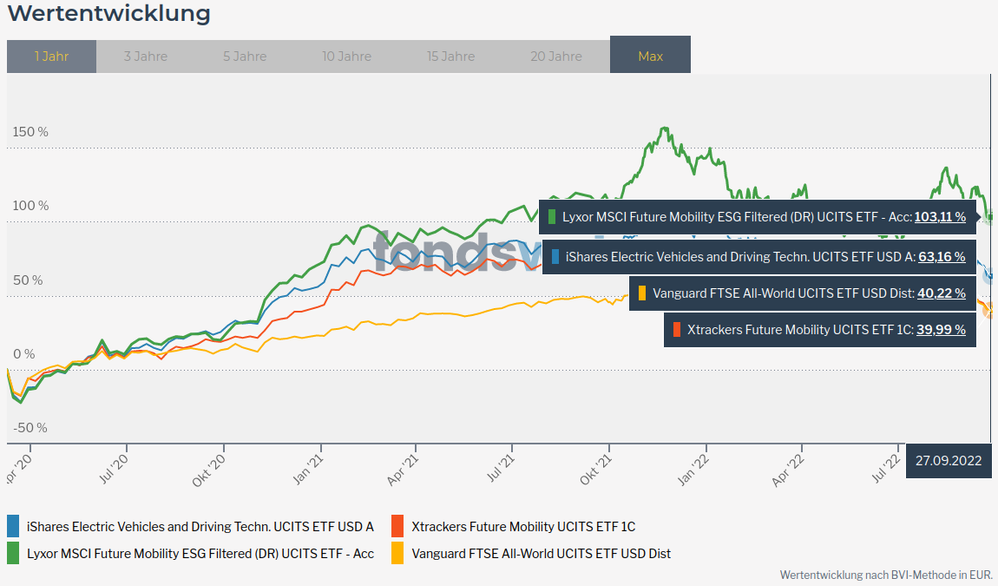This screenshot has height=586, width=998.
Task: Click the orange Xtrackers legend color swatch
Action: tap(398, 526)
